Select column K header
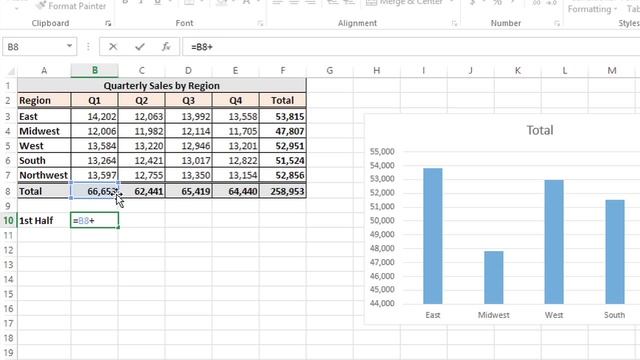This screenshot has height=360, width=640. click(518, 71)
